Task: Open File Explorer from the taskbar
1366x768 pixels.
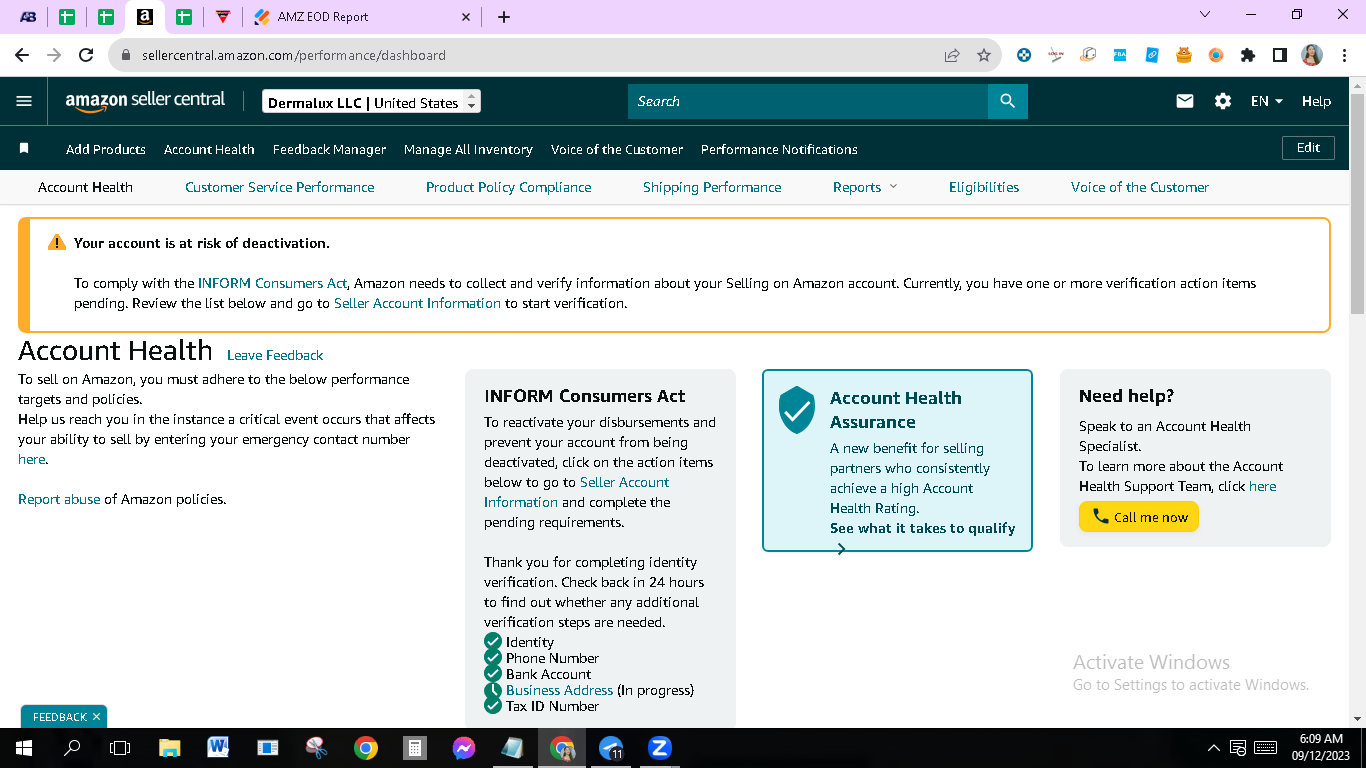Action: tap(170, 748)
